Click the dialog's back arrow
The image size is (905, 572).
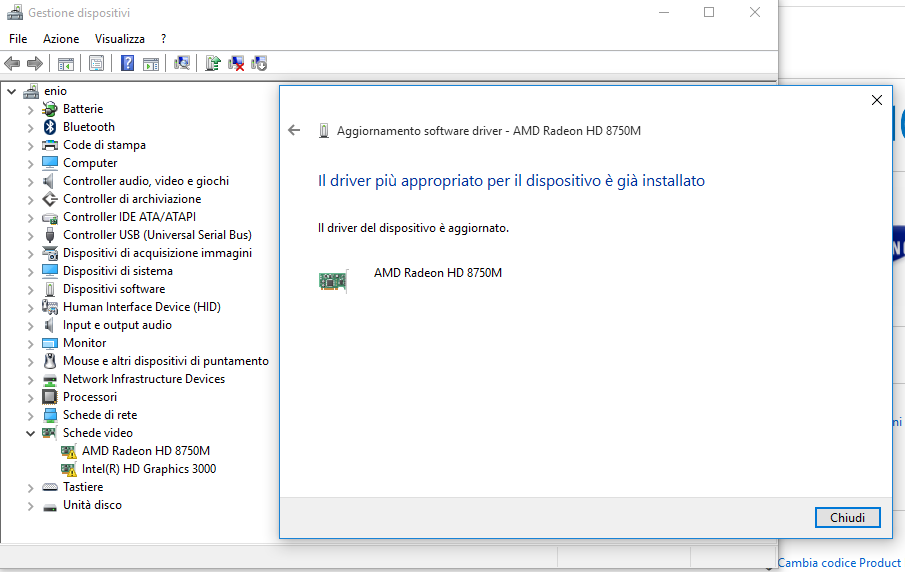pyautogui.click(x=294, y=130)
